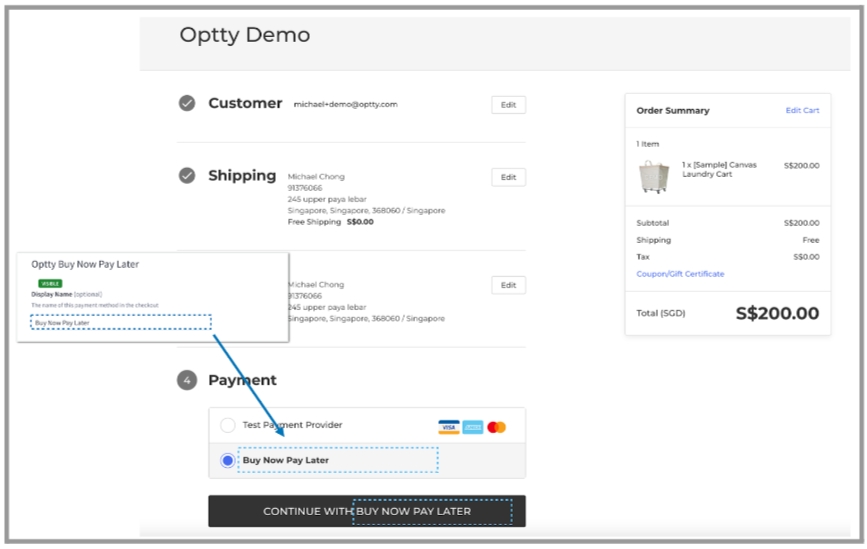Select the Buy Now Pay Later radio button
The width and height of the screenshot is (867, 549).
pyautogui.click(x=227, y=460)
